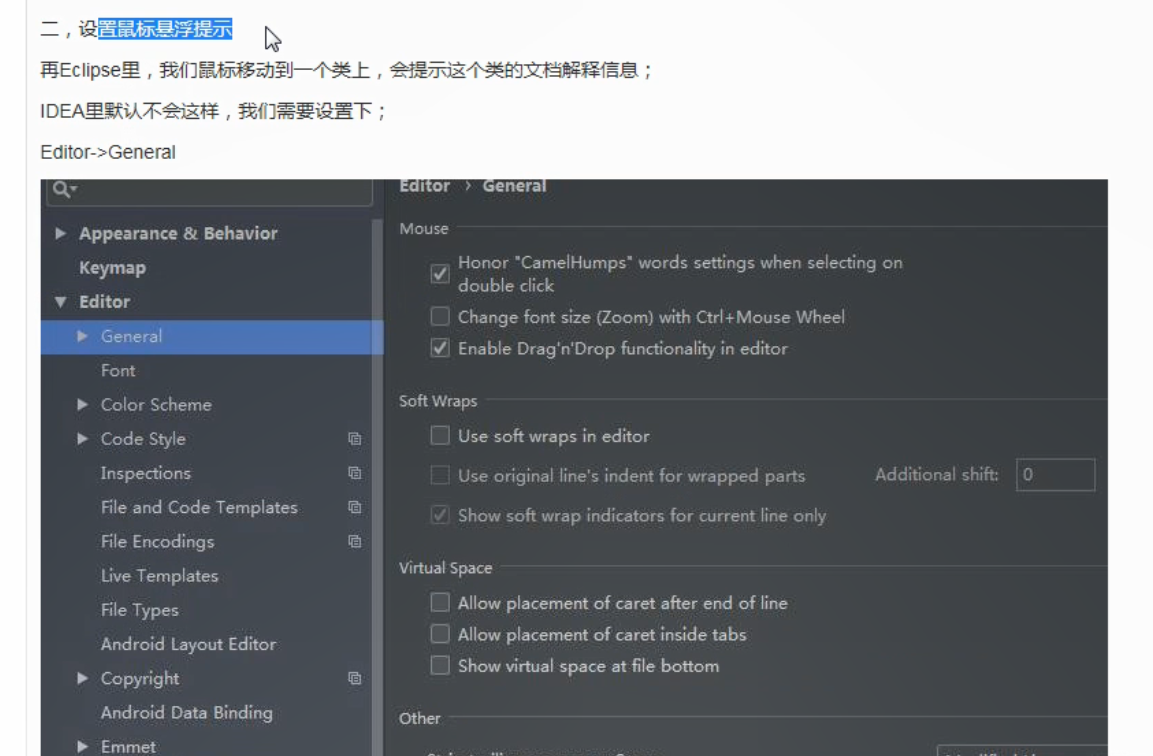Click copy icon next to File and Code Templates
This screenshot has height=756, width=1153.
(x=354, y=507)
